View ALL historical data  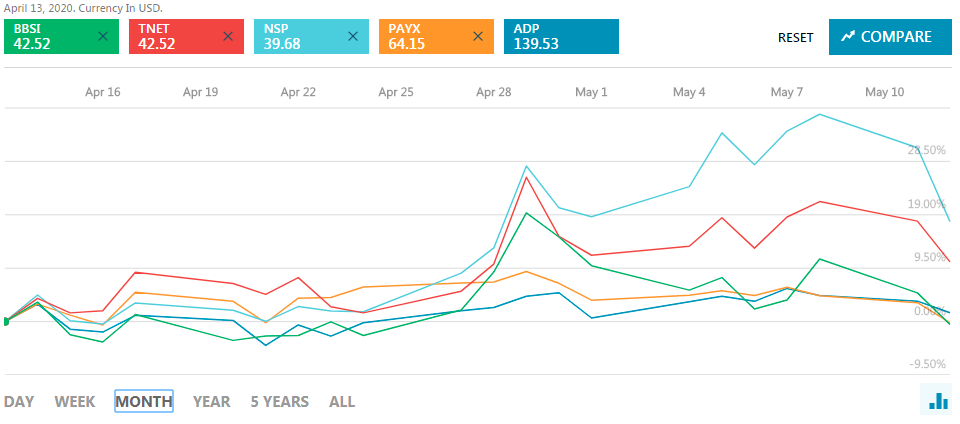click(342, 402)
